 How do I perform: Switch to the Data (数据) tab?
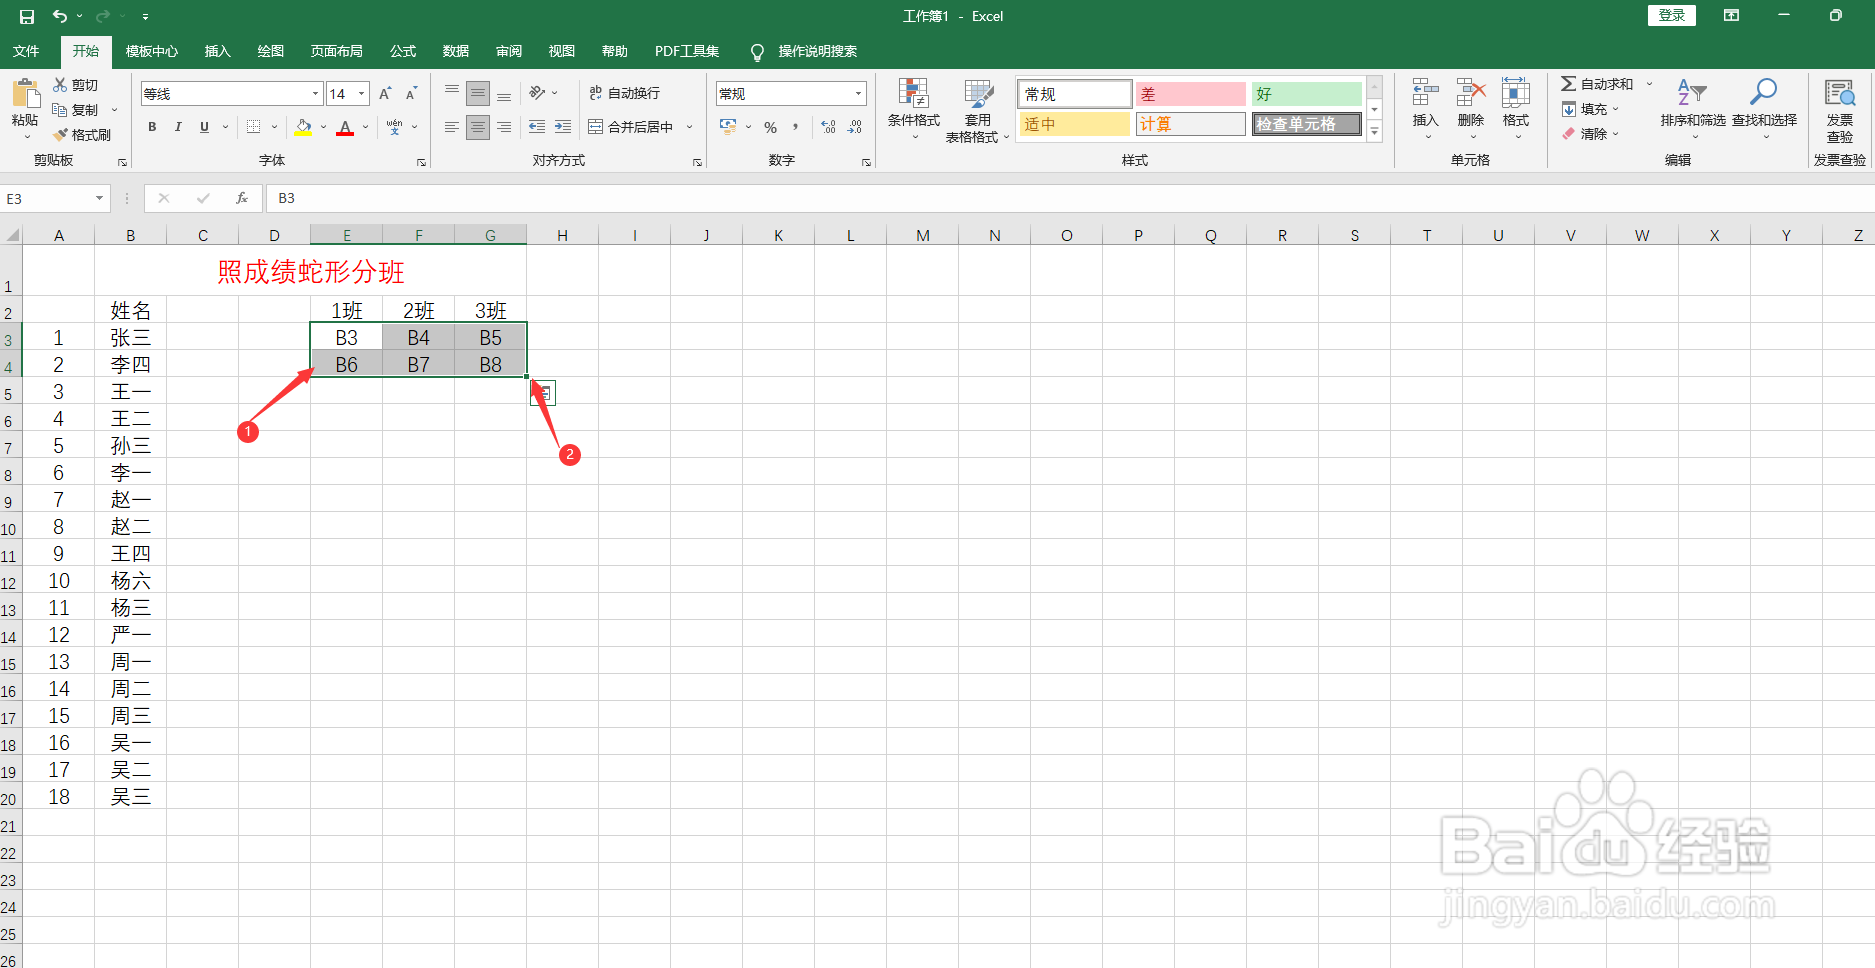coord(456,51)
